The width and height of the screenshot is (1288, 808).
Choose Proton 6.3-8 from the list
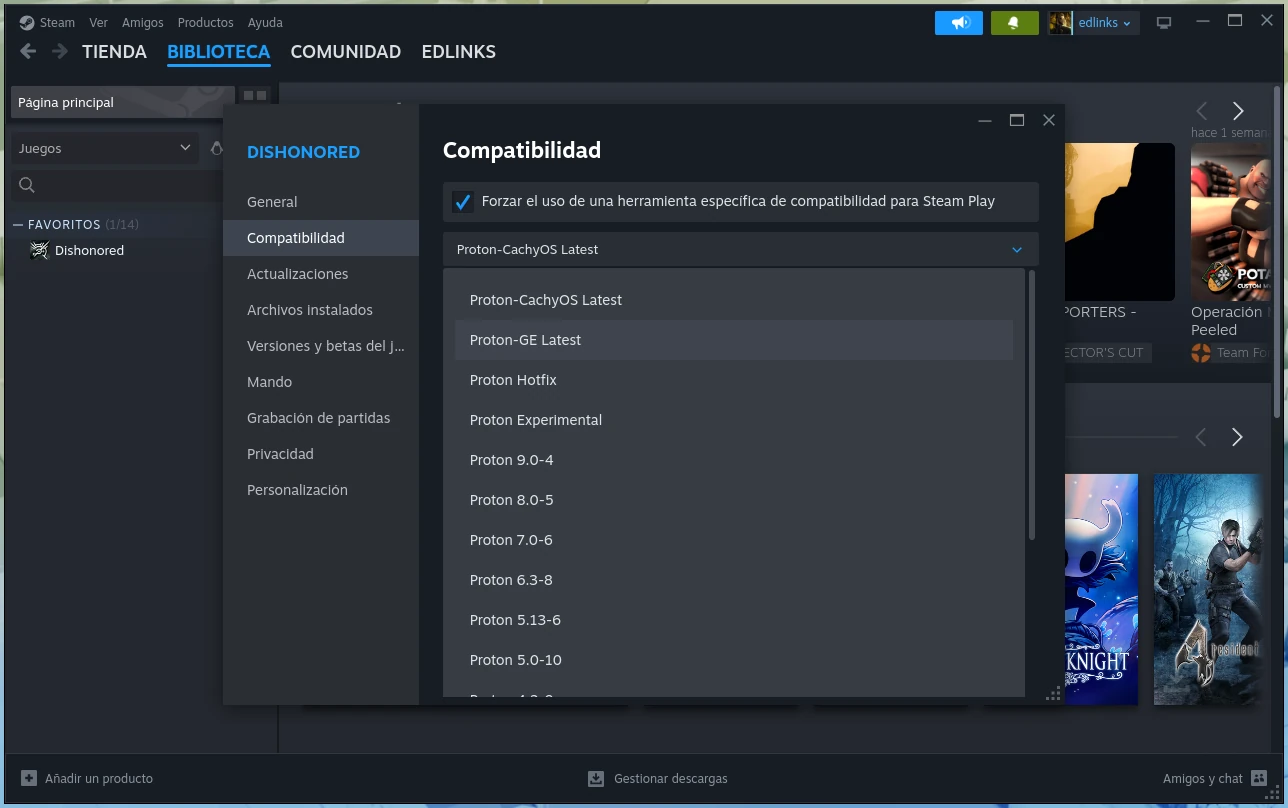pos(734,580)
